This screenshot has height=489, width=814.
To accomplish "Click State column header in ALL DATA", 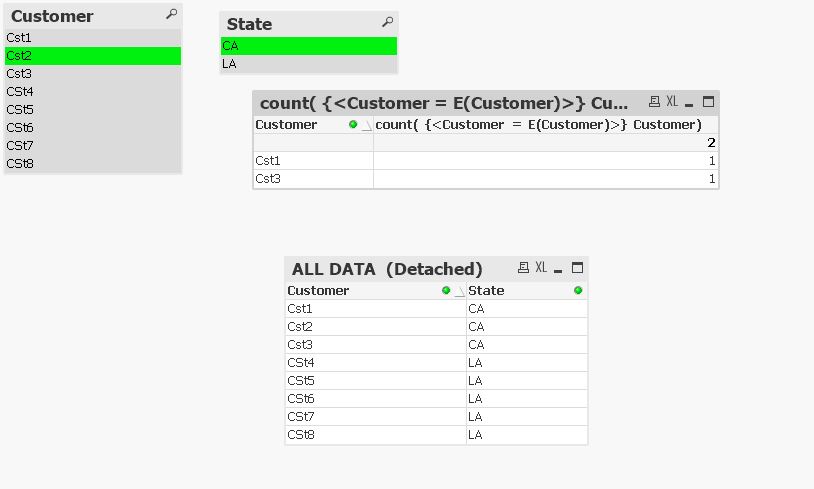I will click(x=487, y=291).
